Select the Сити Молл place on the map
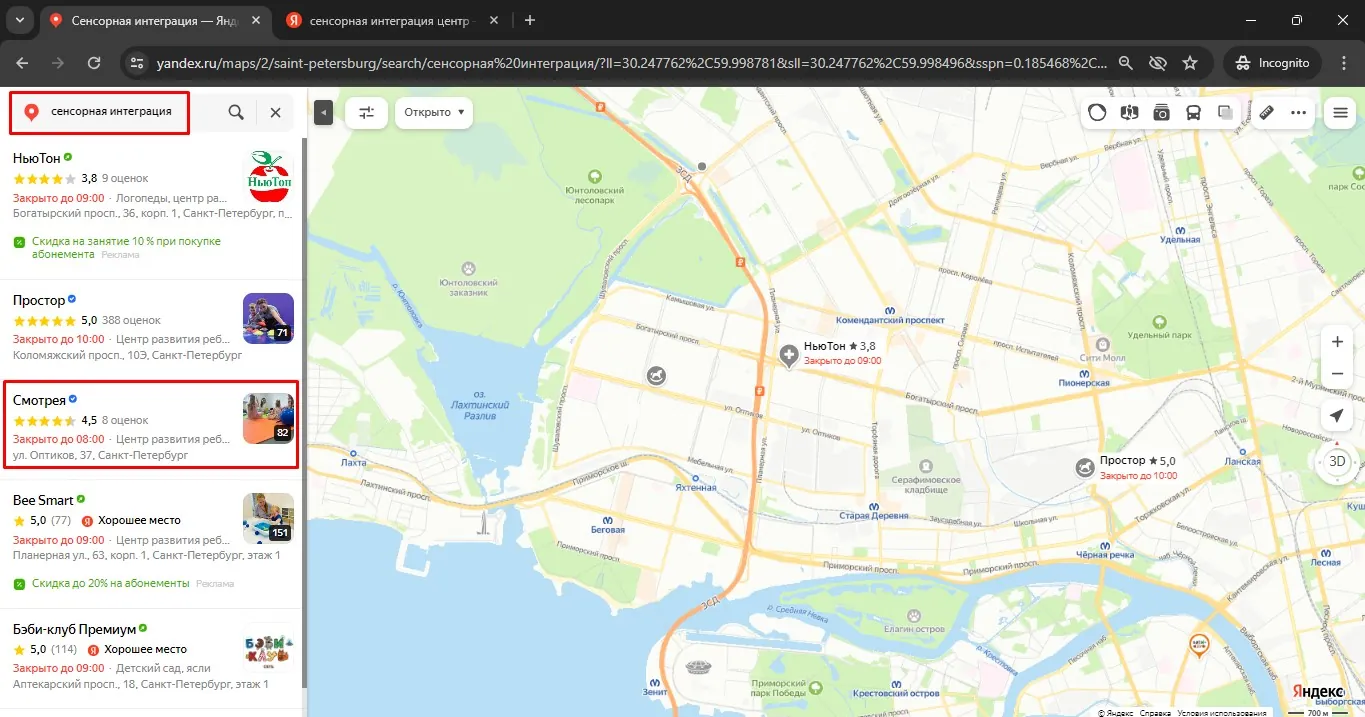The image size is (1365, 717). coord(1104,350)
